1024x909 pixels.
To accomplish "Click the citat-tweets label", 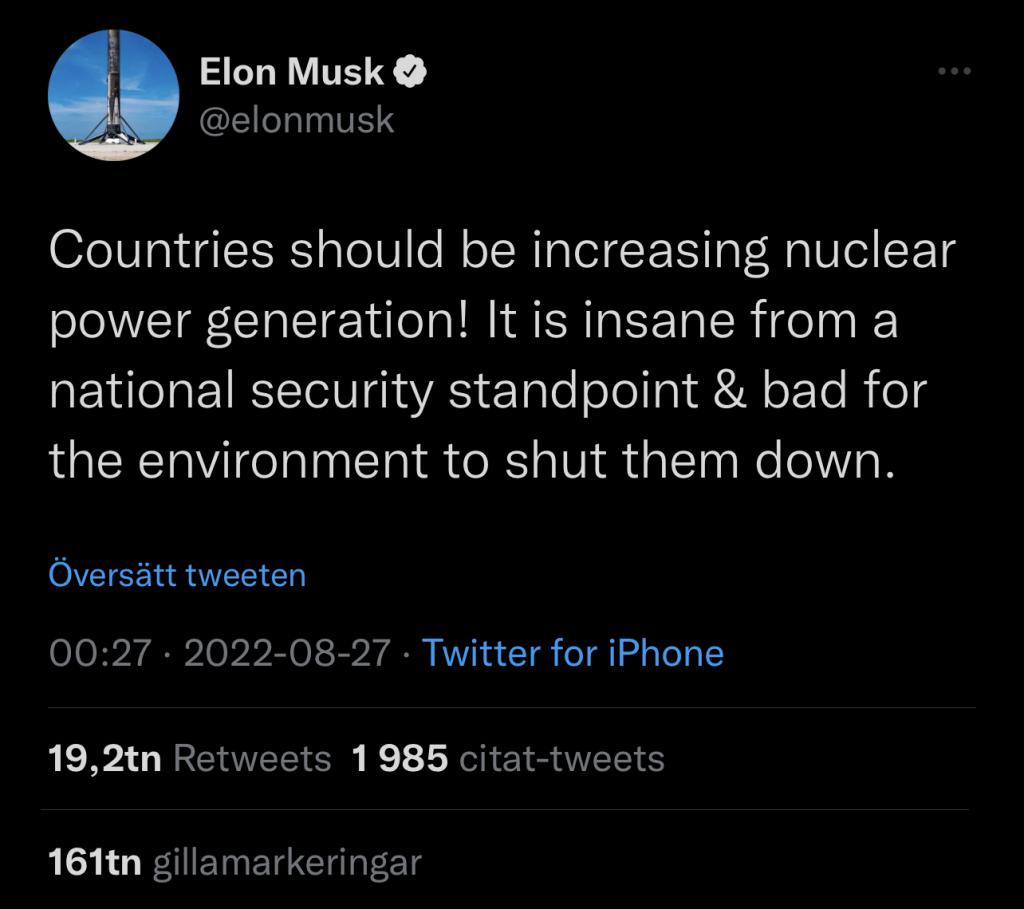I will [562, 759].
